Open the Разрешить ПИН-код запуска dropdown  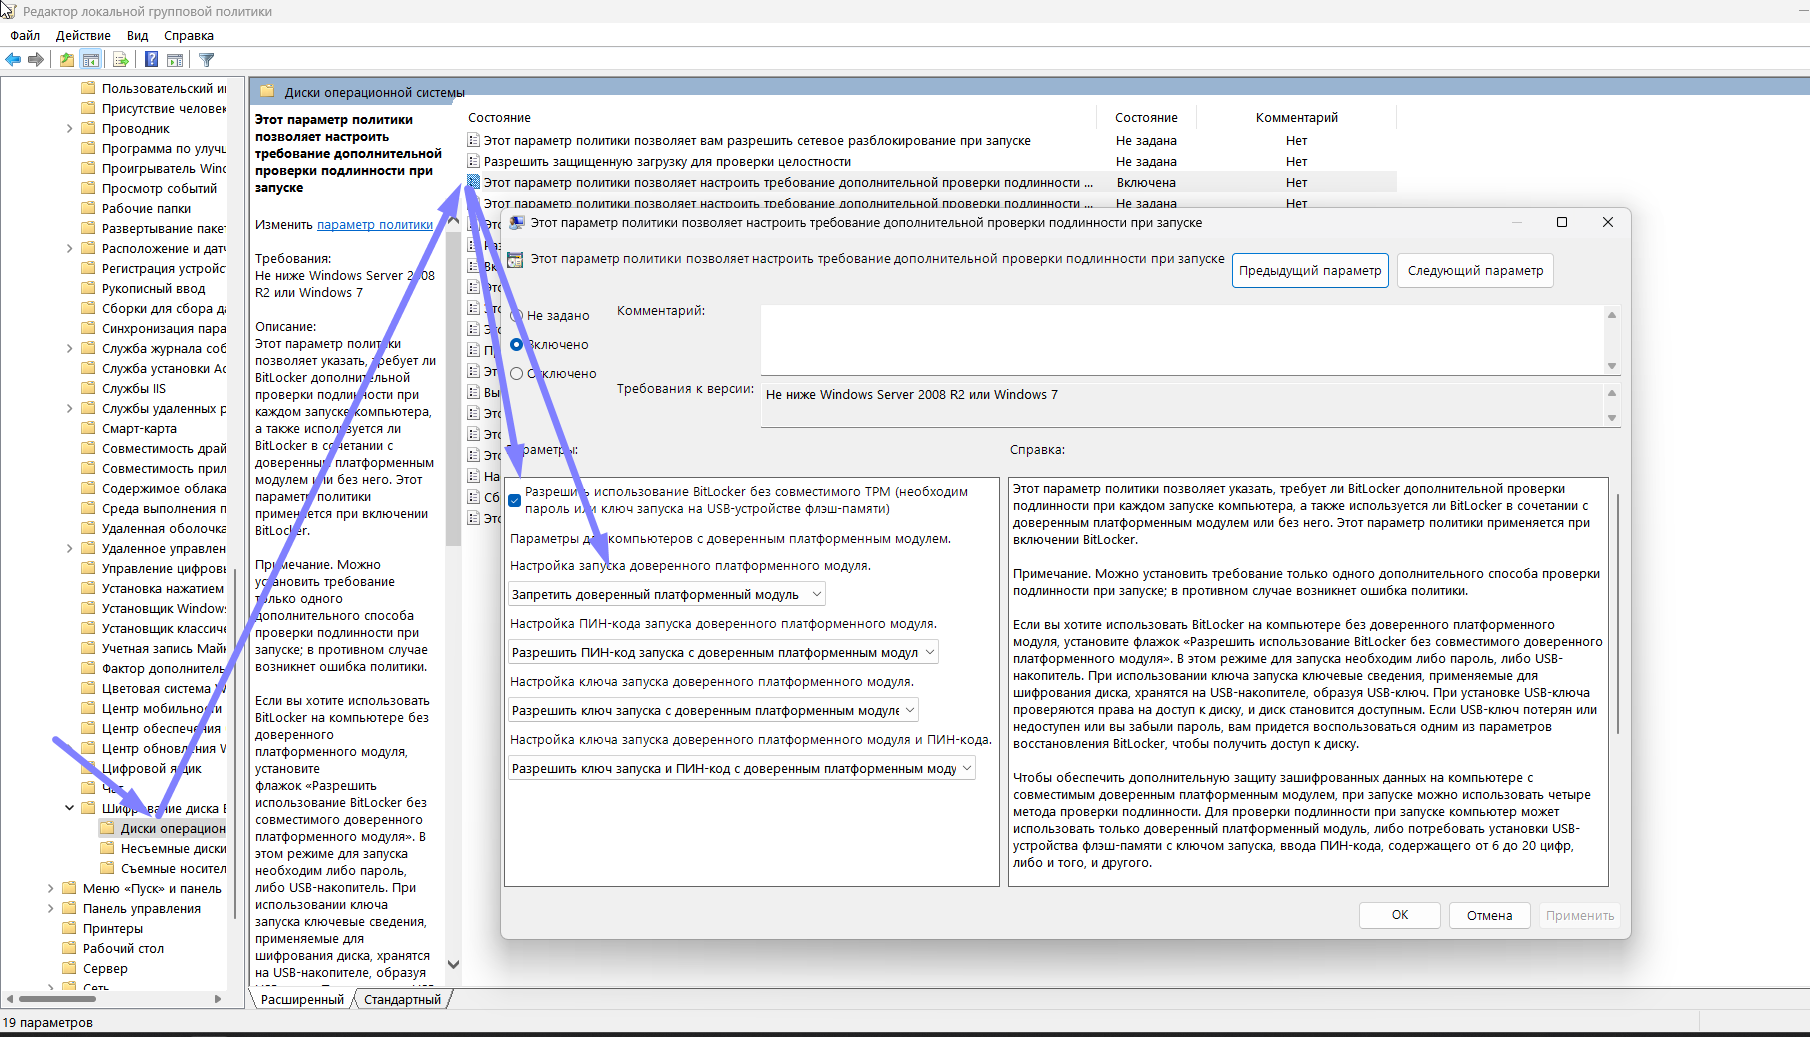[x=723, y=652]
